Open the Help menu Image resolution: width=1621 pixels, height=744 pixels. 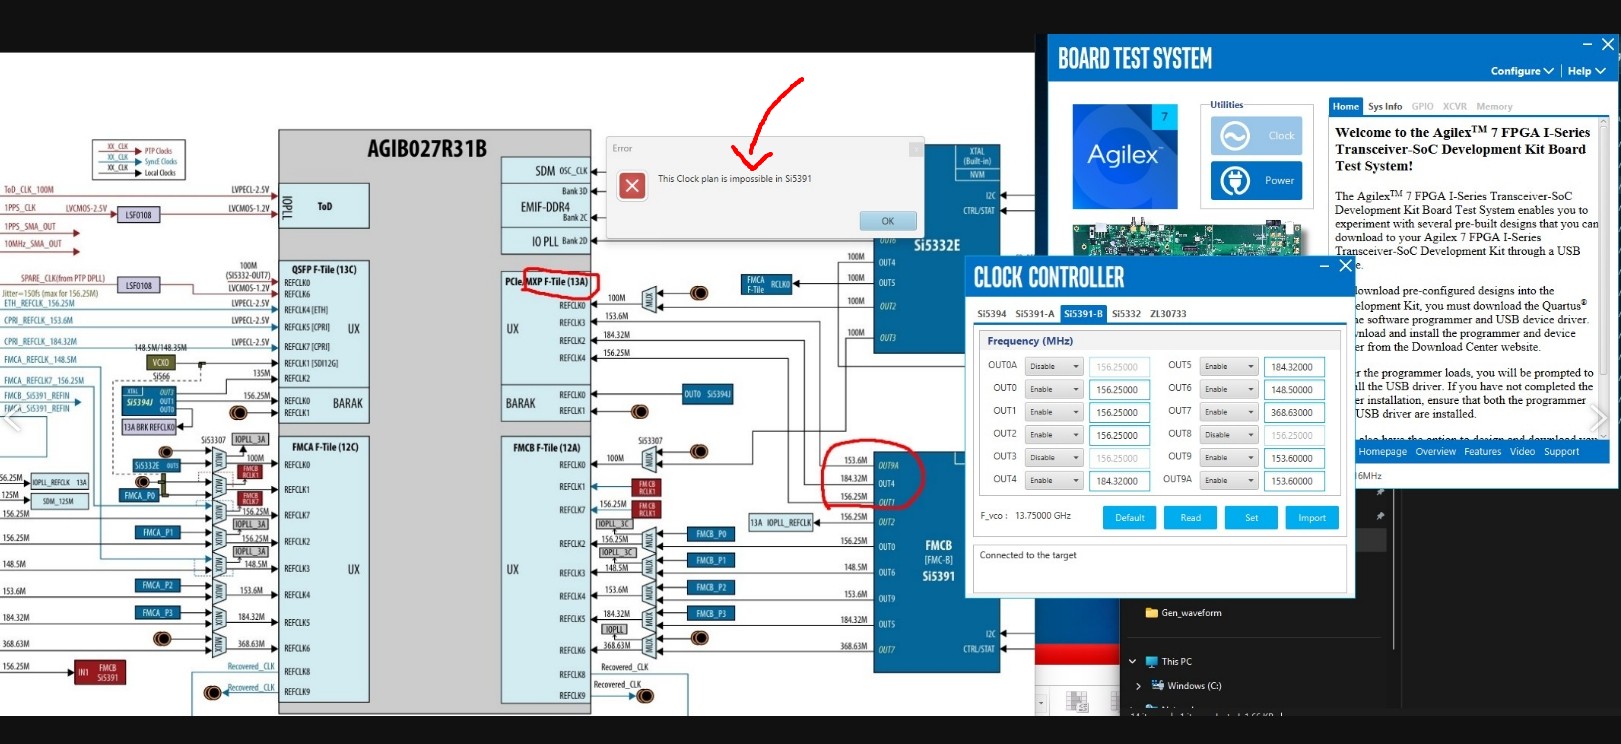pyautogui.click(x=1585, y=71)
